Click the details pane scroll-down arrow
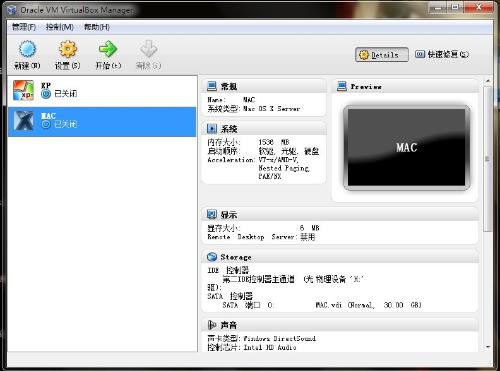The width and height of the screenshot is (500, 371). (x=488, y=347)
